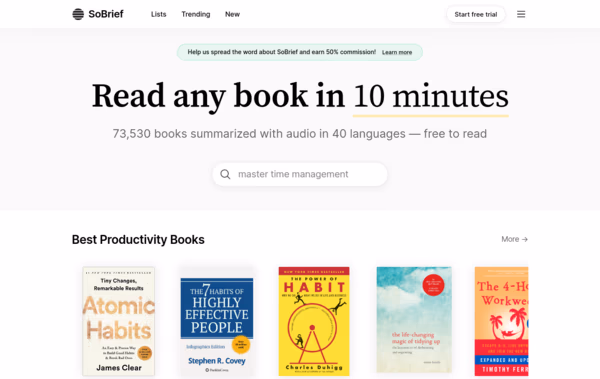Click the Help us spread the word banner text
600x379 pixels.
[282, 52]
